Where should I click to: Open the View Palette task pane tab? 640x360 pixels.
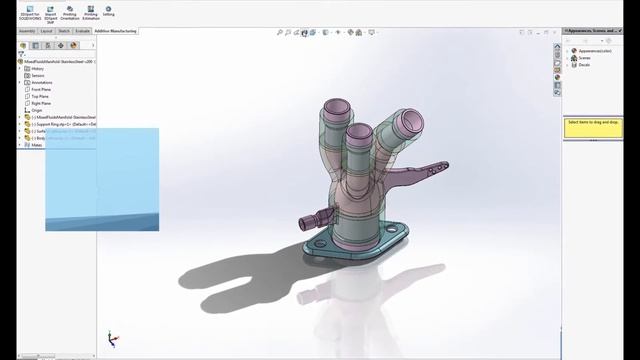[x=557, y=70]
